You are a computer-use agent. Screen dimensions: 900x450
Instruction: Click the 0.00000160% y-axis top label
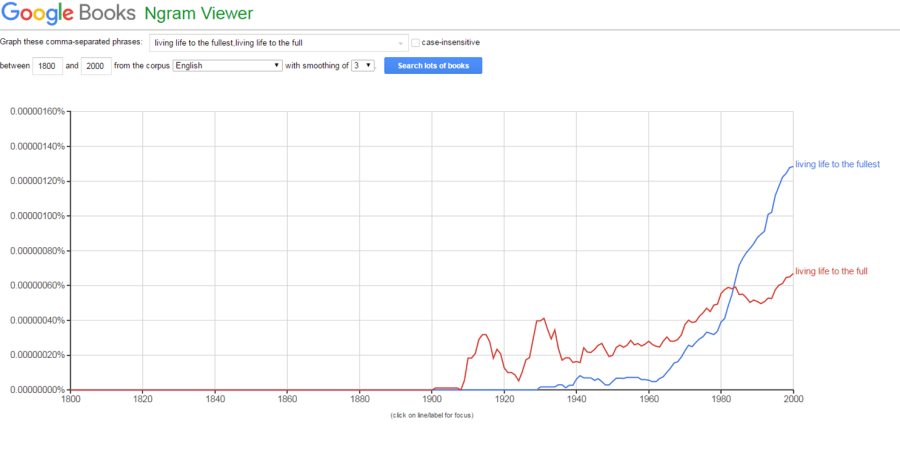coord(36,111)
